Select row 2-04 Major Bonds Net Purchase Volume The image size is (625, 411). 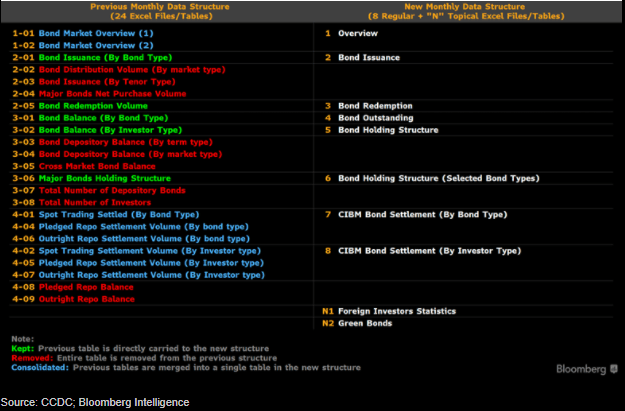coord(99,94)
